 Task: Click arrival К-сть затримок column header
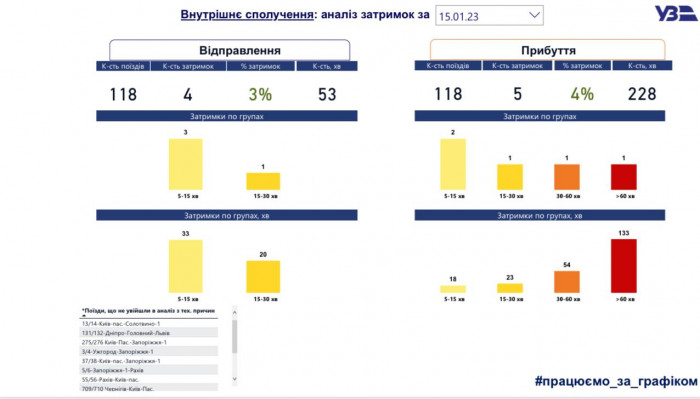point(517,66)
